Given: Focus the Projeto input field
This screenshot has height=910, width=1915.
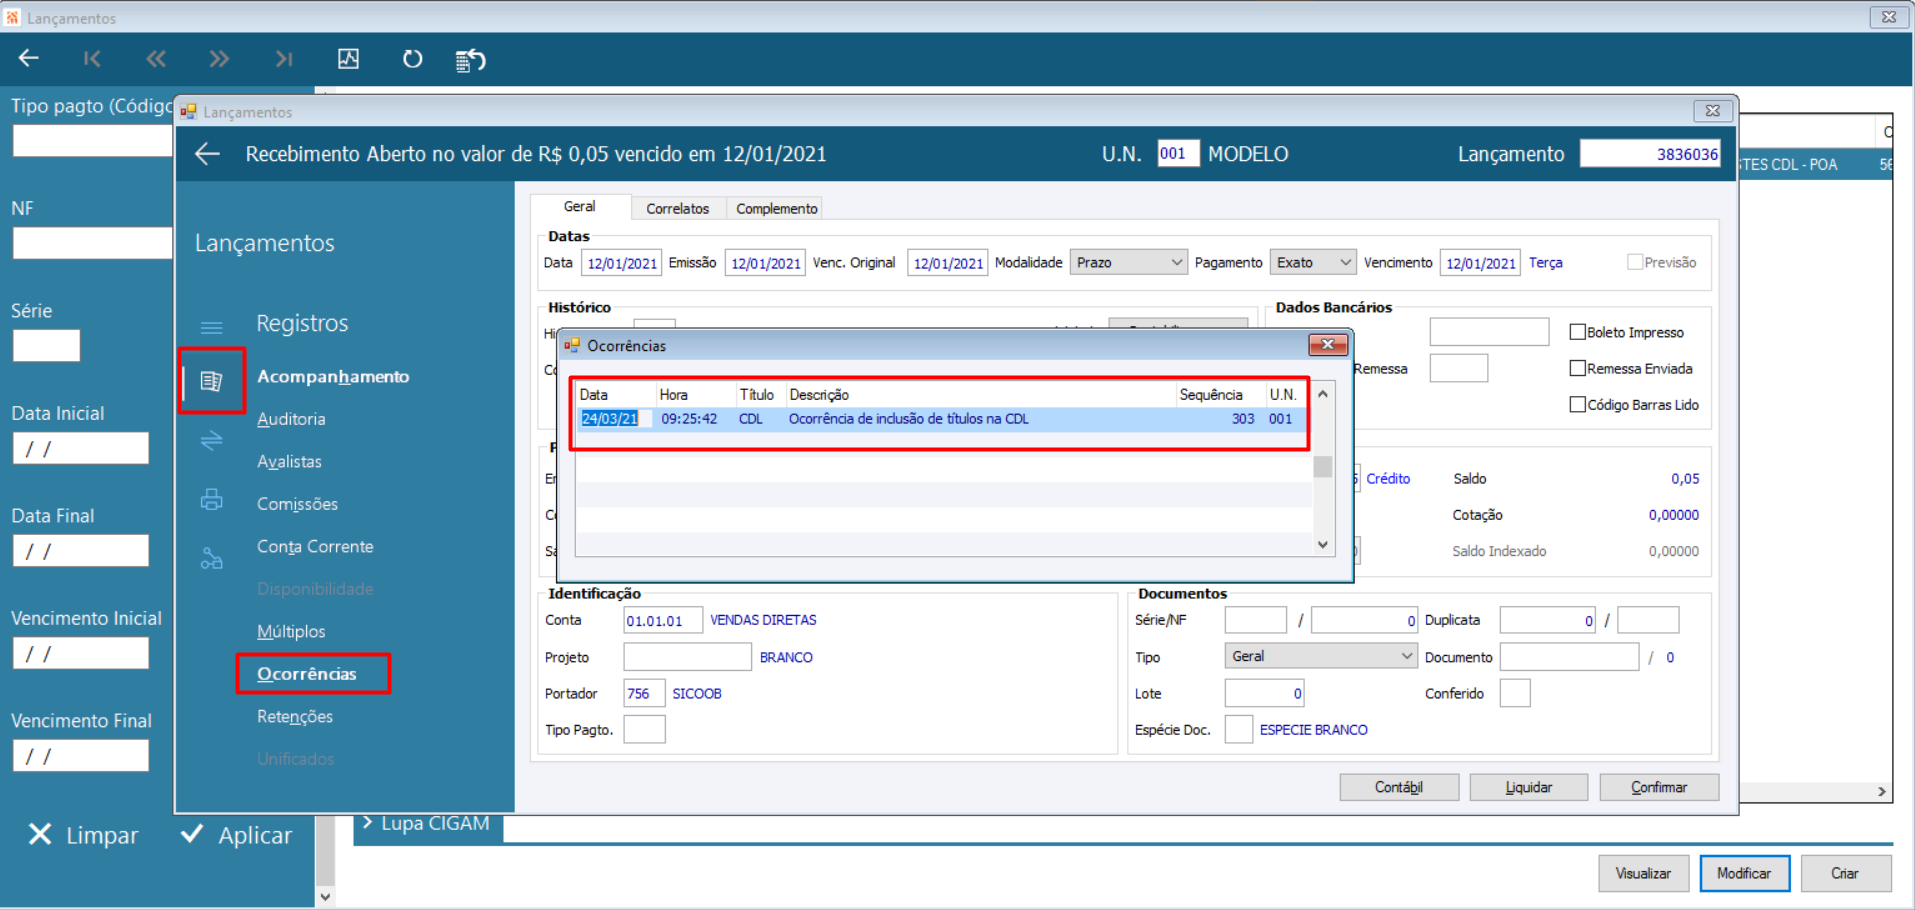Looking at the screenshot, I should [x=687, y=657].
